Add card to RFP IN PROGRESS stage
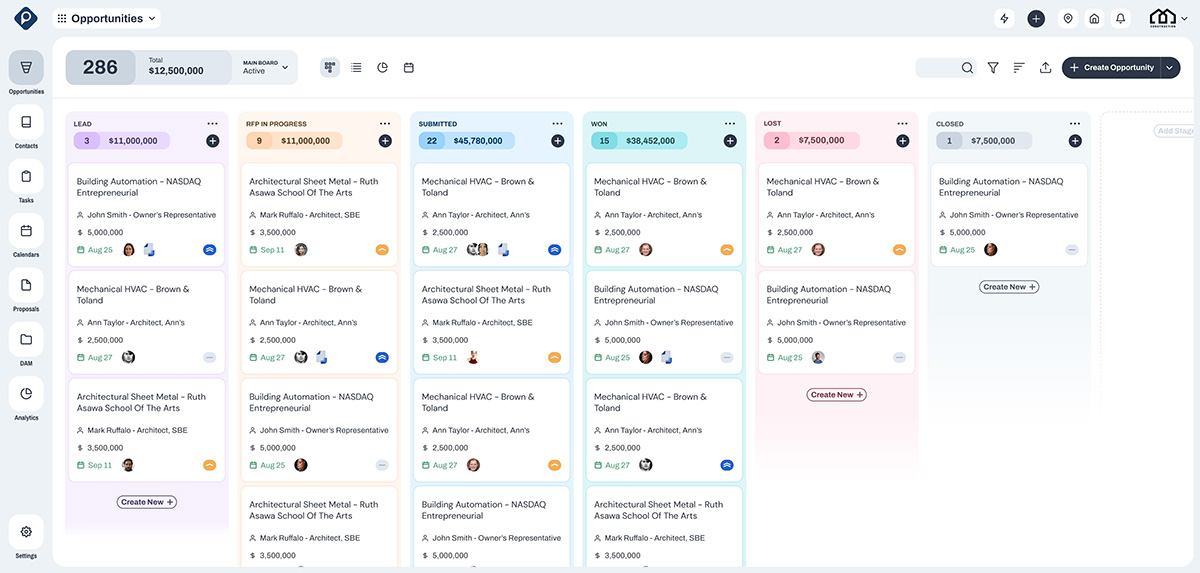Image resolution: width=1200 pixels, height=573 pixels. tap(385, 141)
